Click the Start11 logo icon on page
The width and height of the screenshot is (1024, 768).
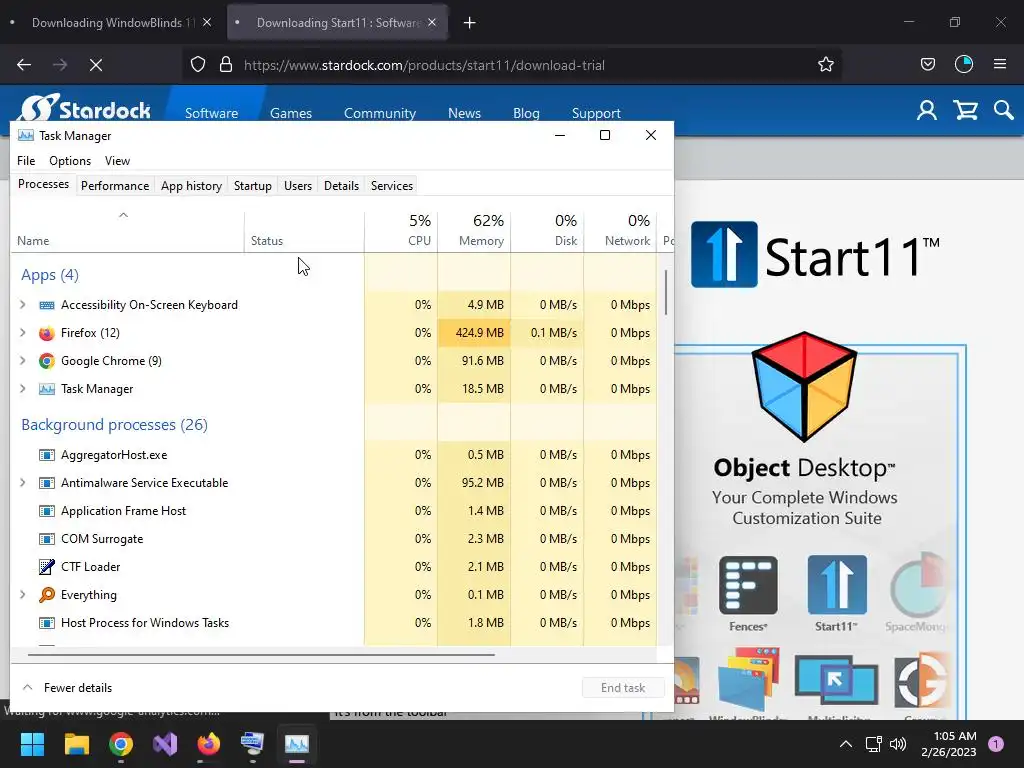click(724, 254)
